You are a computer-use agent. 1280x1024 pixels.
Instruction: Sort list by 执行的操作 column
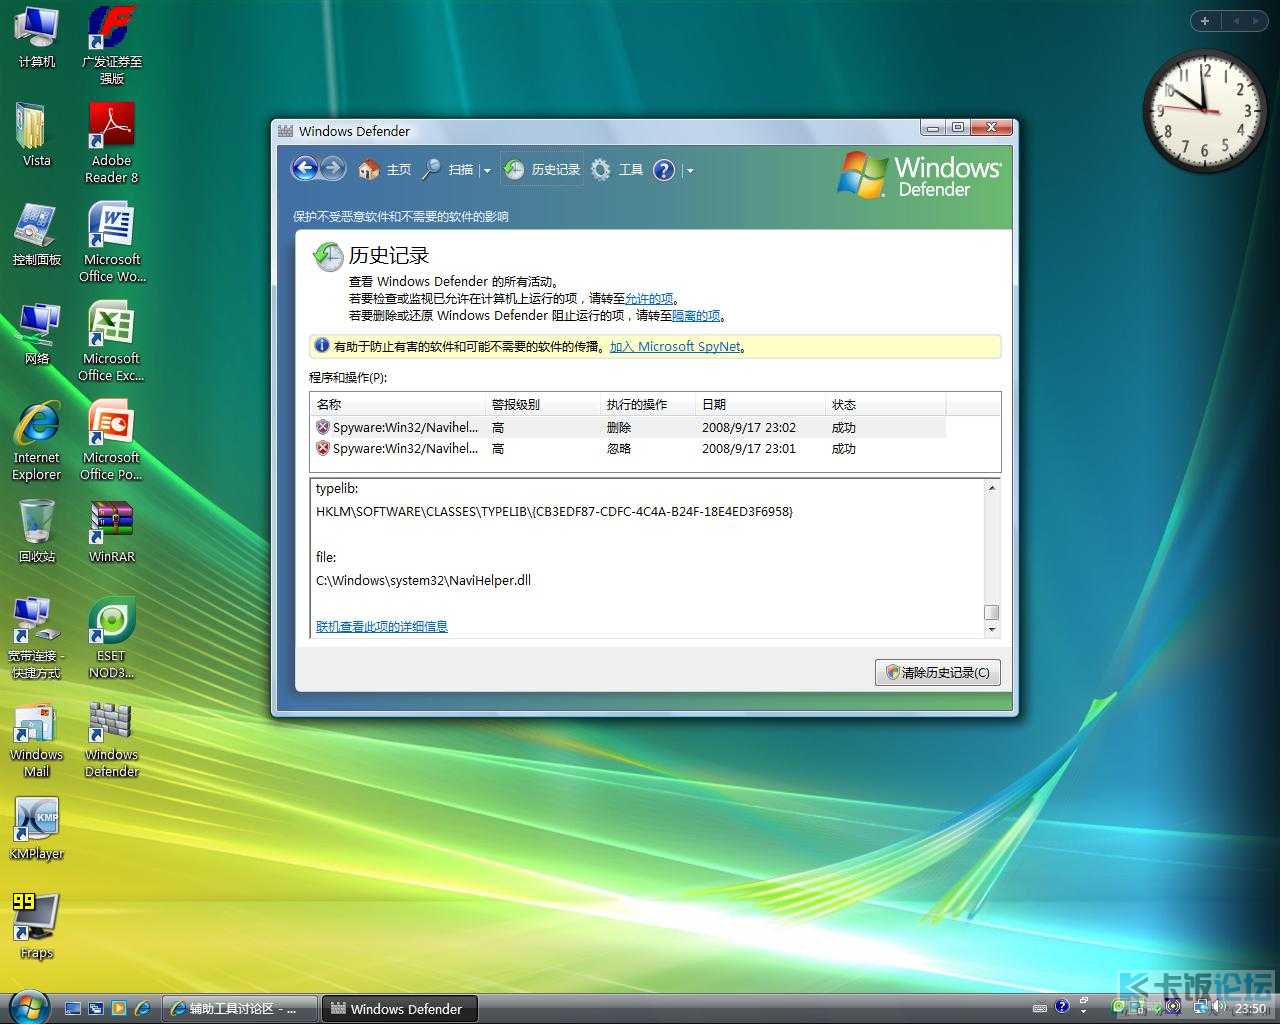[x=647, y=404]
